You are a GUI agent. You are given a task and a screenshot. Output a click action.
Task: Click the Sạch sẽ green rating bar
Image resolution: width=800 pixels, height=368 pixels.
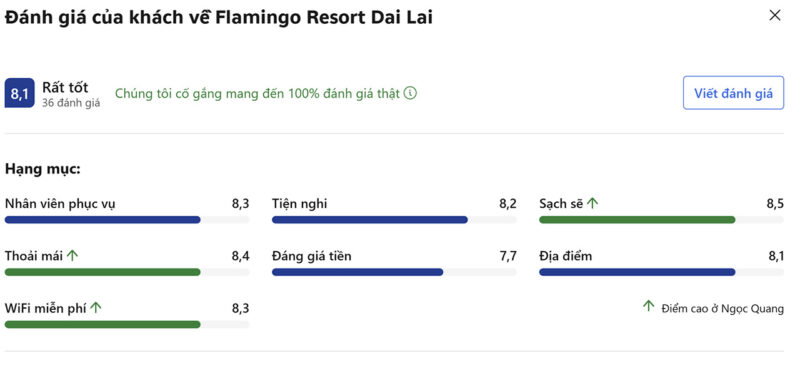coord(661,219)
